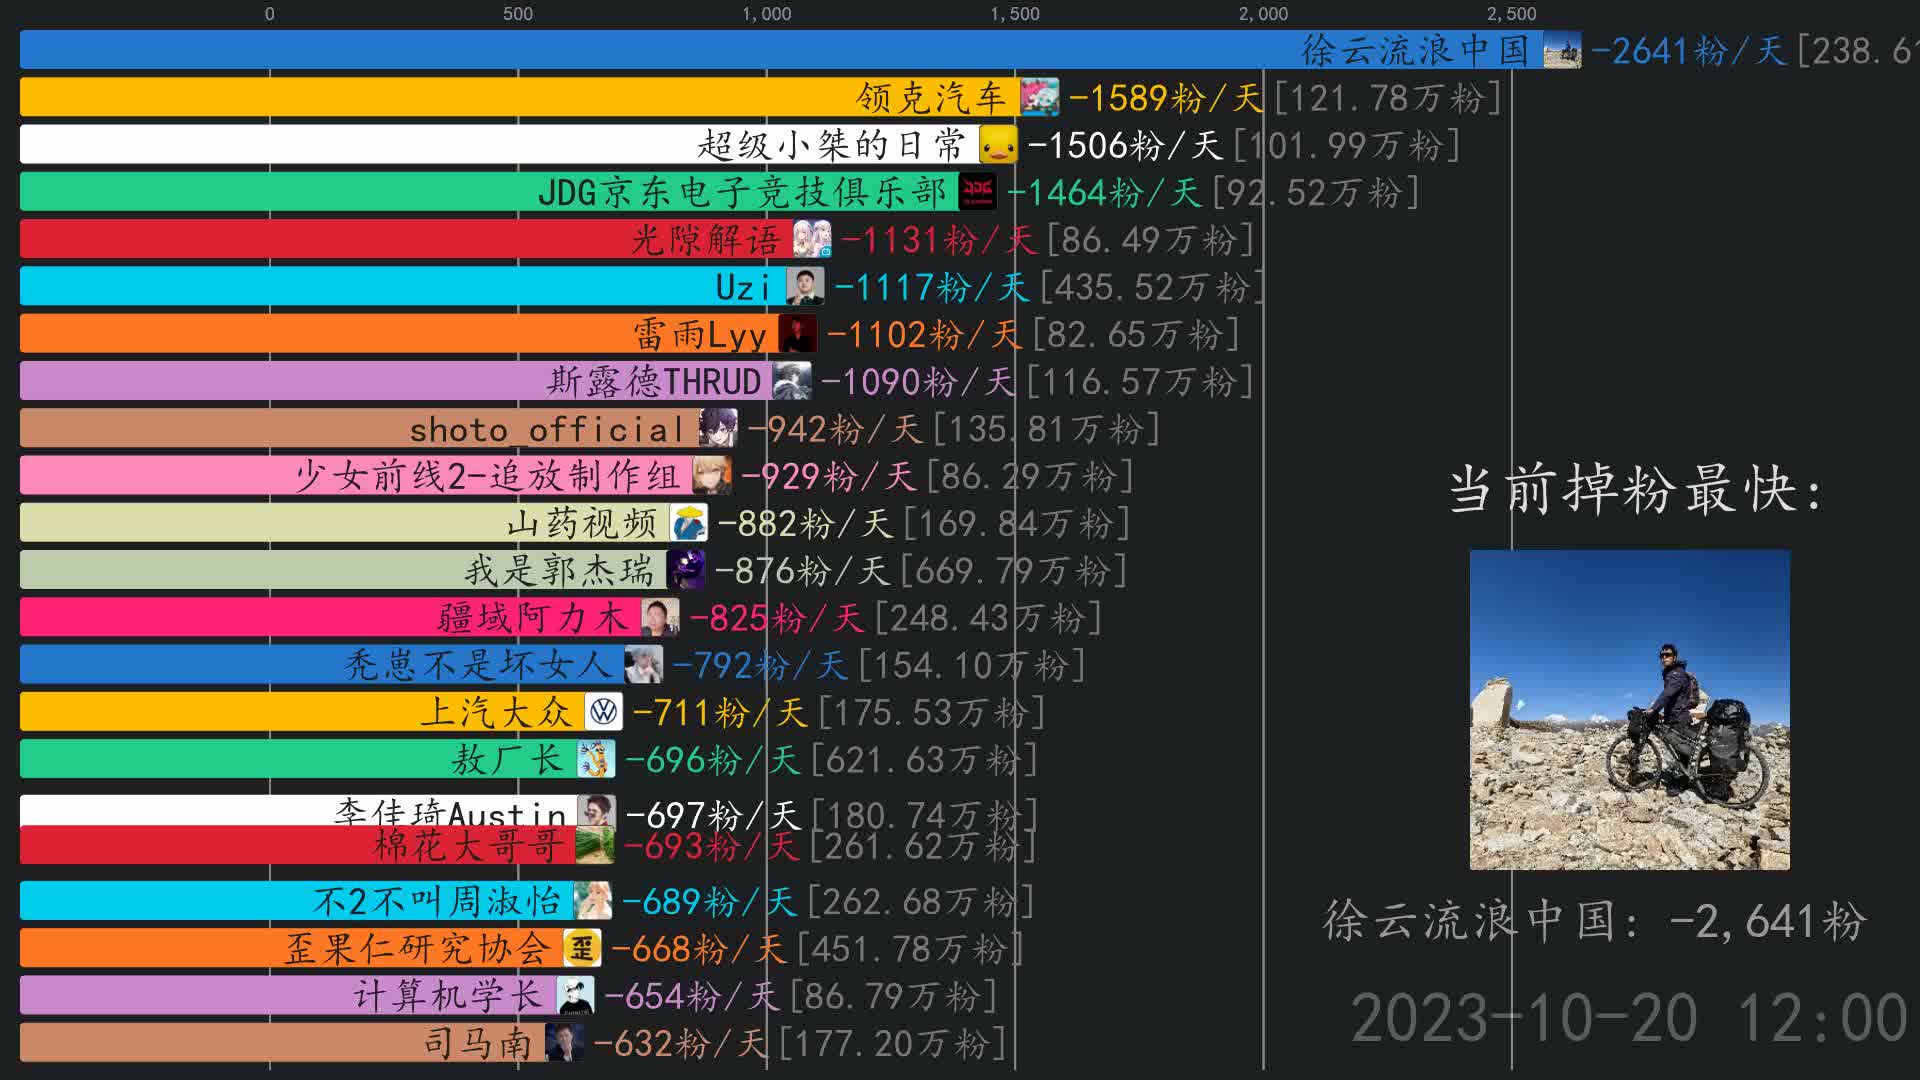Click the 斯露德THRUD avatar

point(791,381)
